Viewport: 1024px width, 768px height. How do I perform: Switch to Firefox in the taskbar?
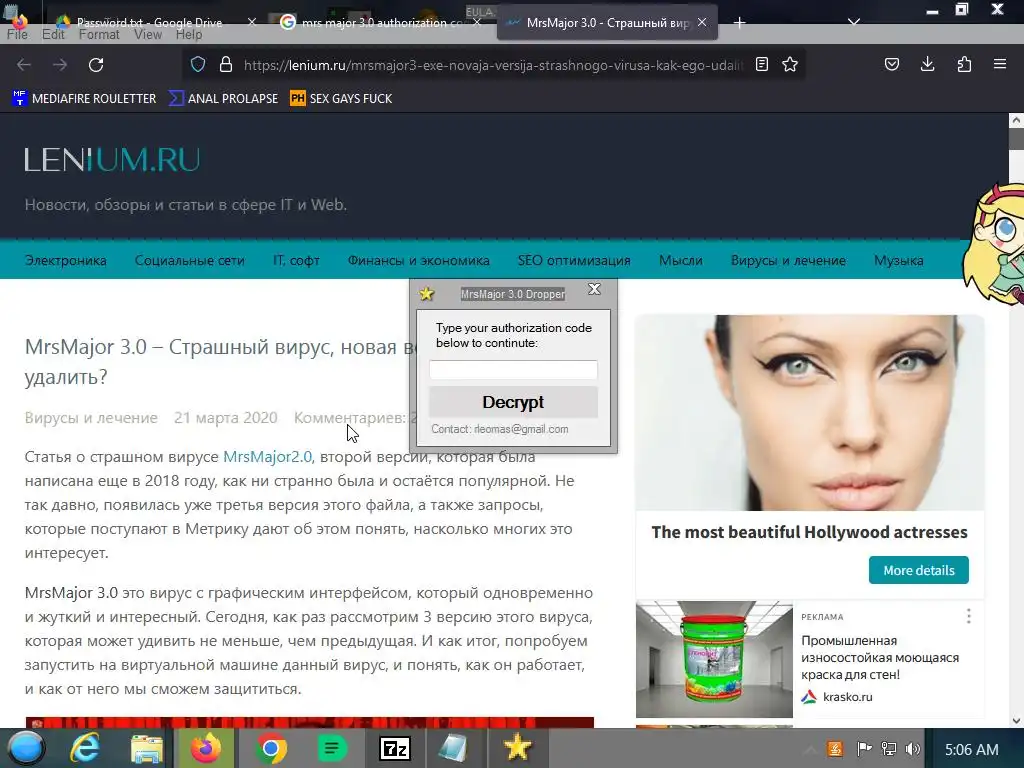tap(206, 748)
